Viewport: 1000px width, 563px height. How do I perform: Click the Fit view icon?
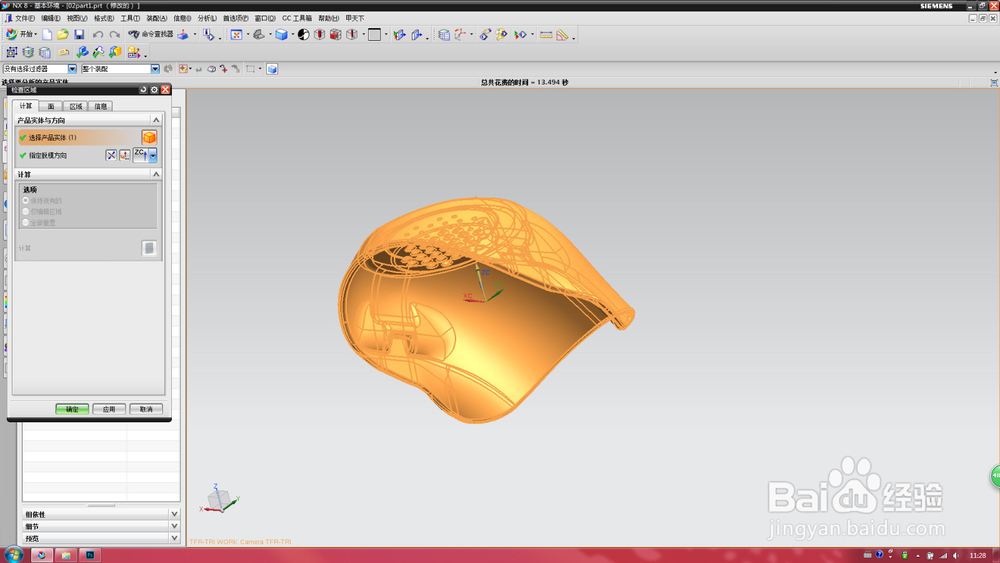click(x=236, y=34)
